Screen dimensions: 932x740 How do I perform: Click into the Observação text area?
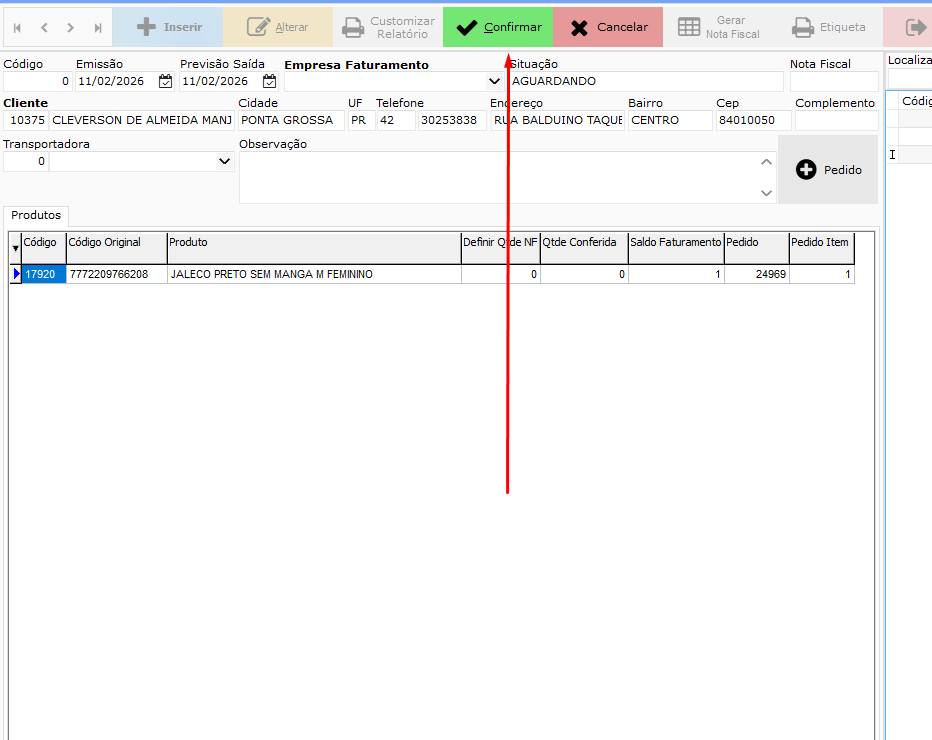tap(497, 177)
